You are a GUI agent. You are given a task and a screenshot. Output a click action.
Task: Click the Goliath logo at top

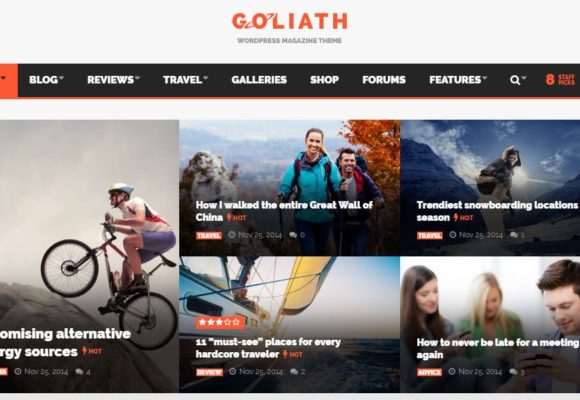[290, 21]
